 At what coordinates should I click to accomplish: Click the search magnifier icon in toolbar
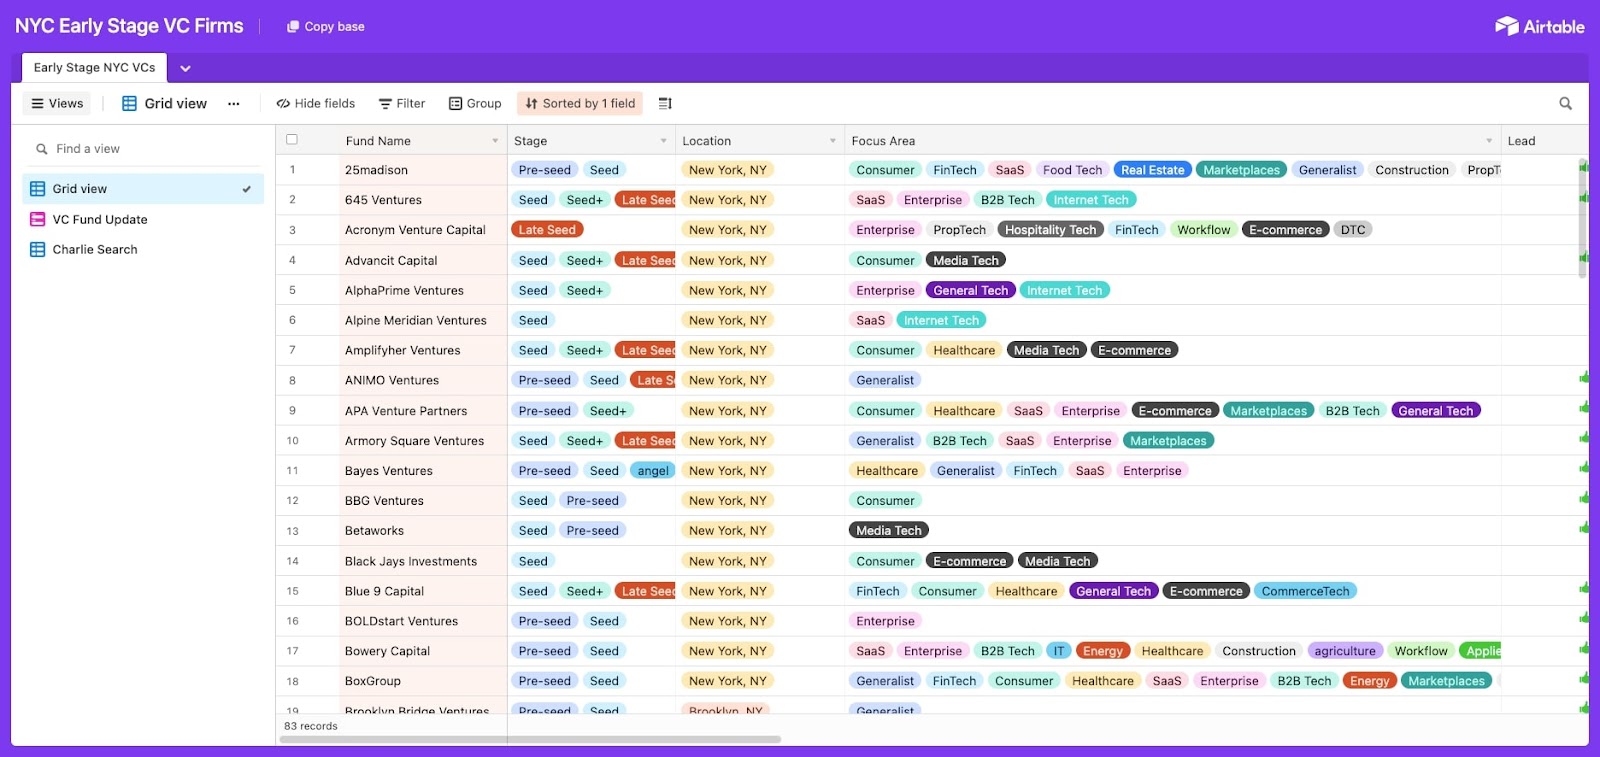[1565, 103]
